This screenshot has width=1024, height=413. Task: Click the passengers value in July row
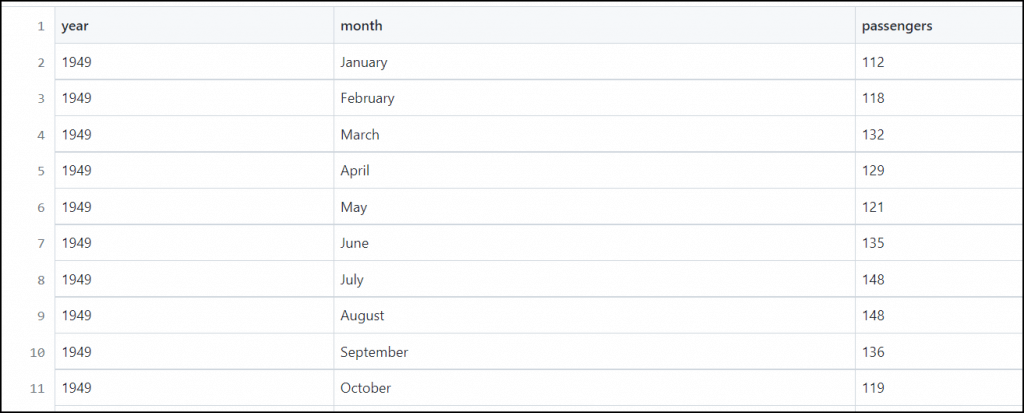click(x=873, y=280)
